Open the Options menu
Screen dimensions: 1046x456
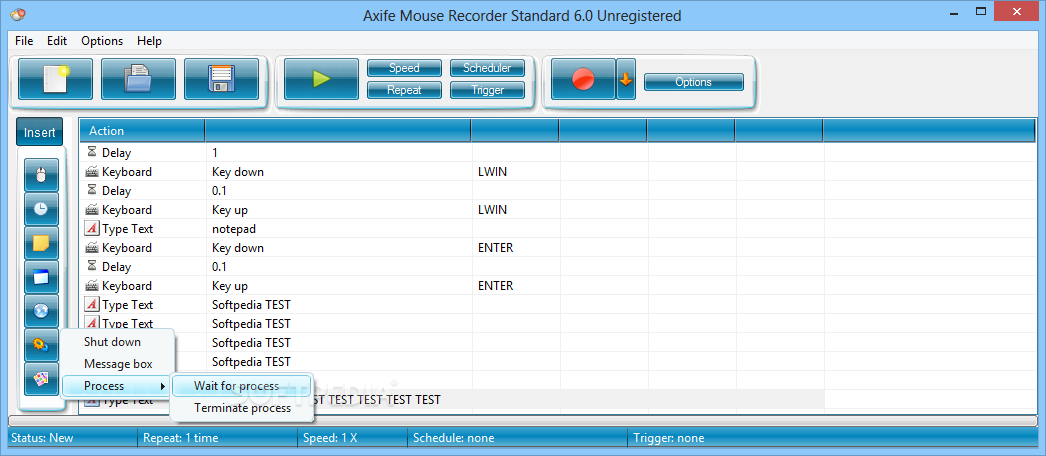(x=102, y=41)
